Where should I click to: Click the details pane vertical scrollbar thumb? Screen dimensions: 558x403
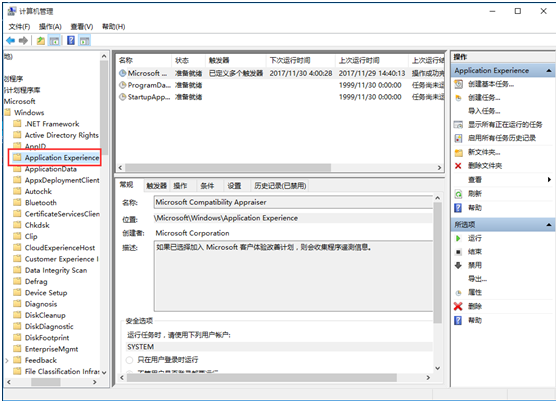tap(437, 263)
